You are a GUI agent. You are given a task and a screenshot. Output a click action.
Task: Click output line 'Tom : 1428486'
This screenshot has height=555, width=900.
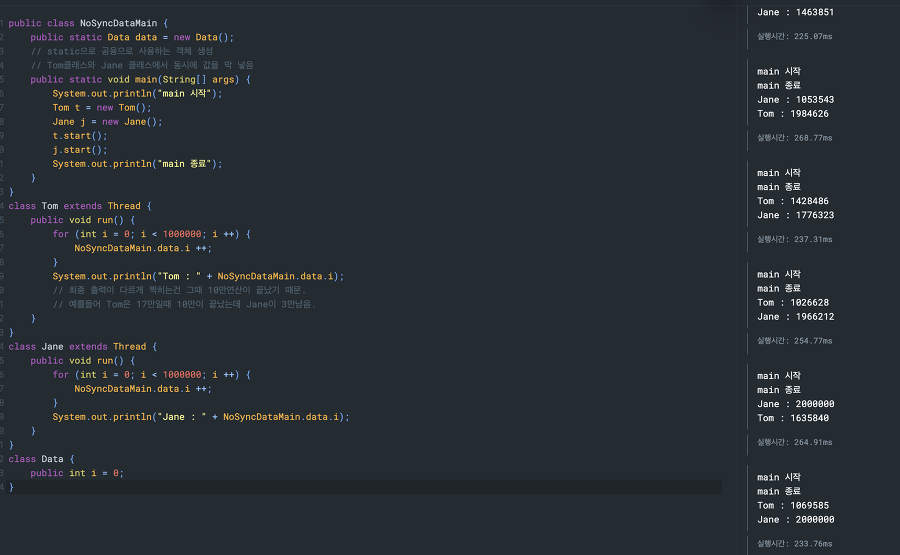pos(793,201)
